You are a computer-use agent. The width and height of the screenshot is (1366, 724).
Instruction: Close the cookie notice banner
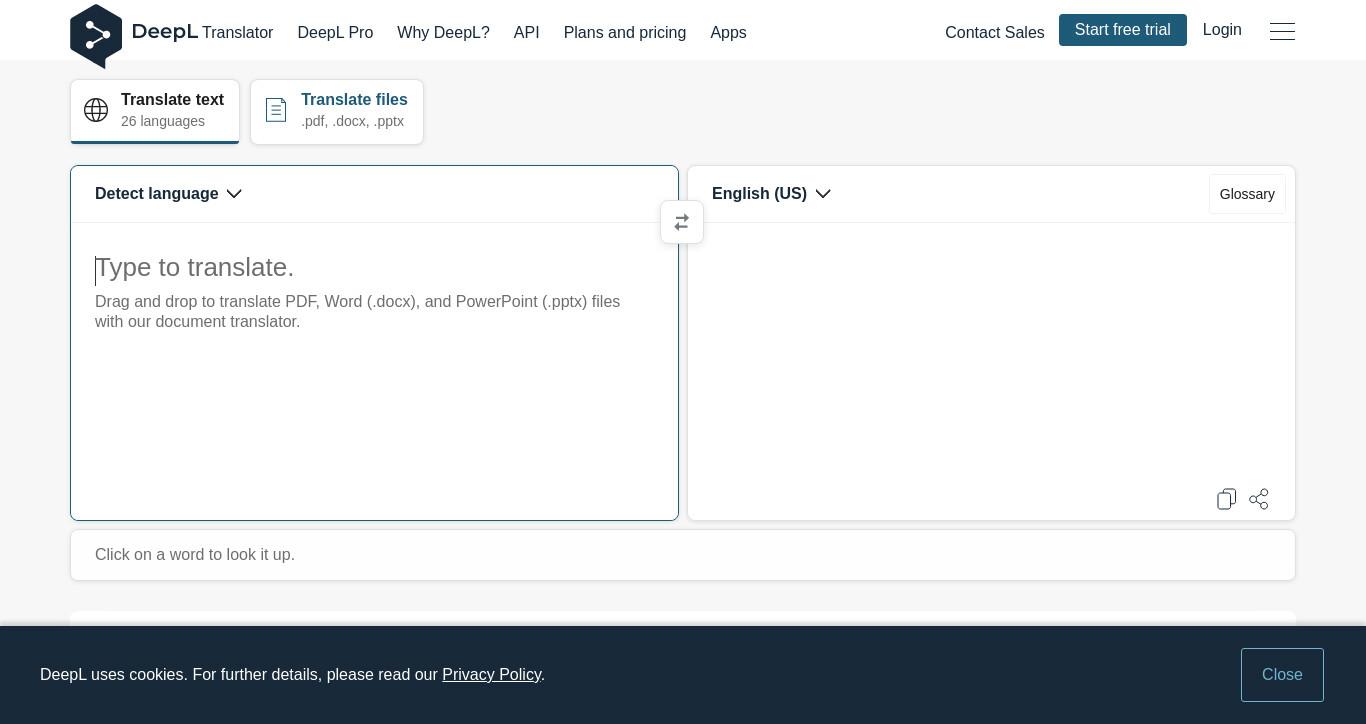point(1282,675)
